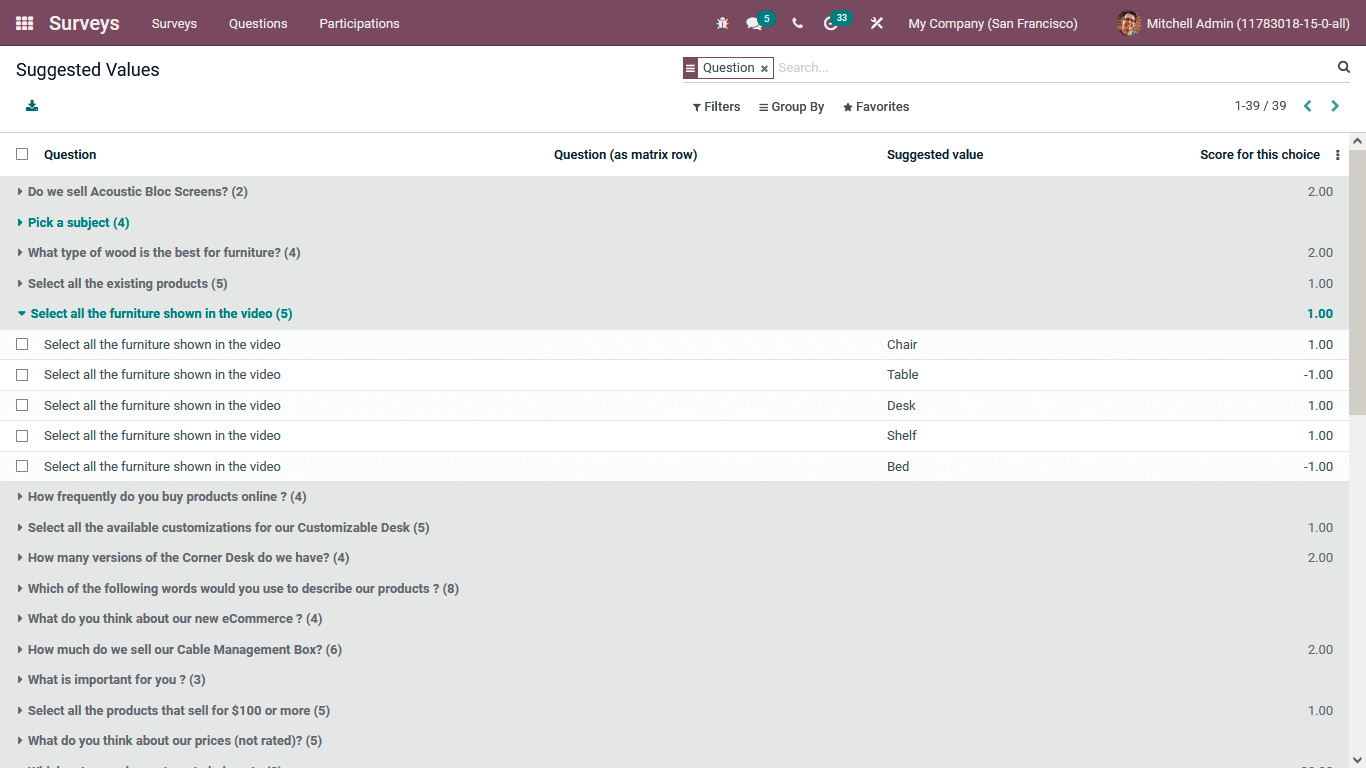Open optional columns three-dot menu

pyautogui.click(x=1338, y=155)
